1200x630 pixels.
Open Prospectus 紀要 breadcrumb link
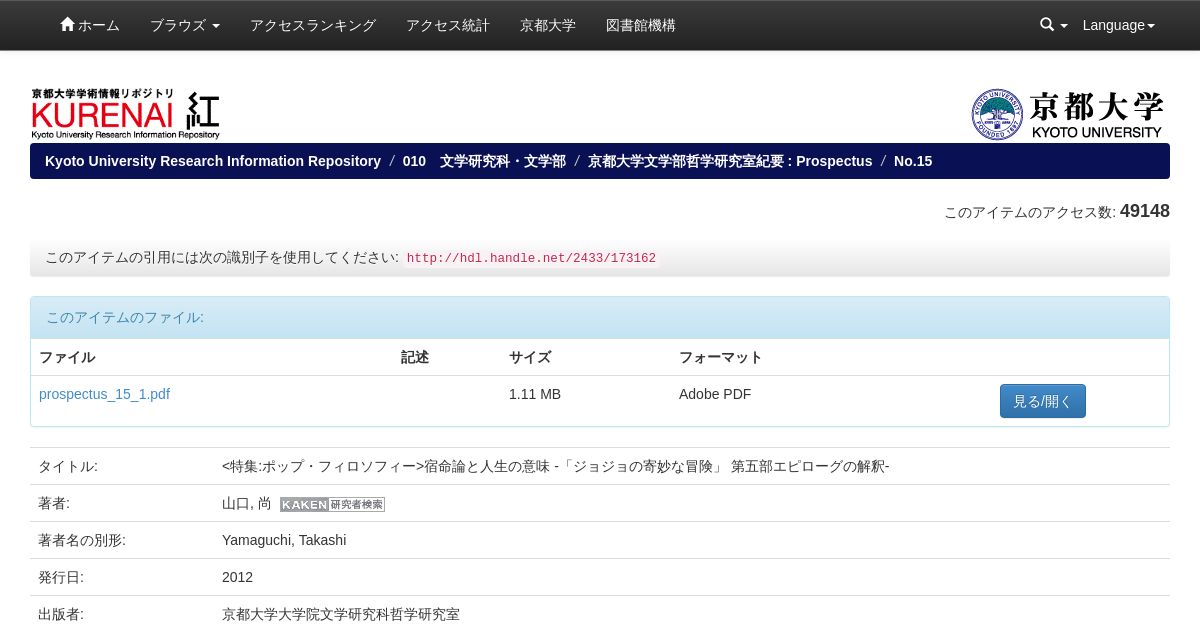coord(730,161)
